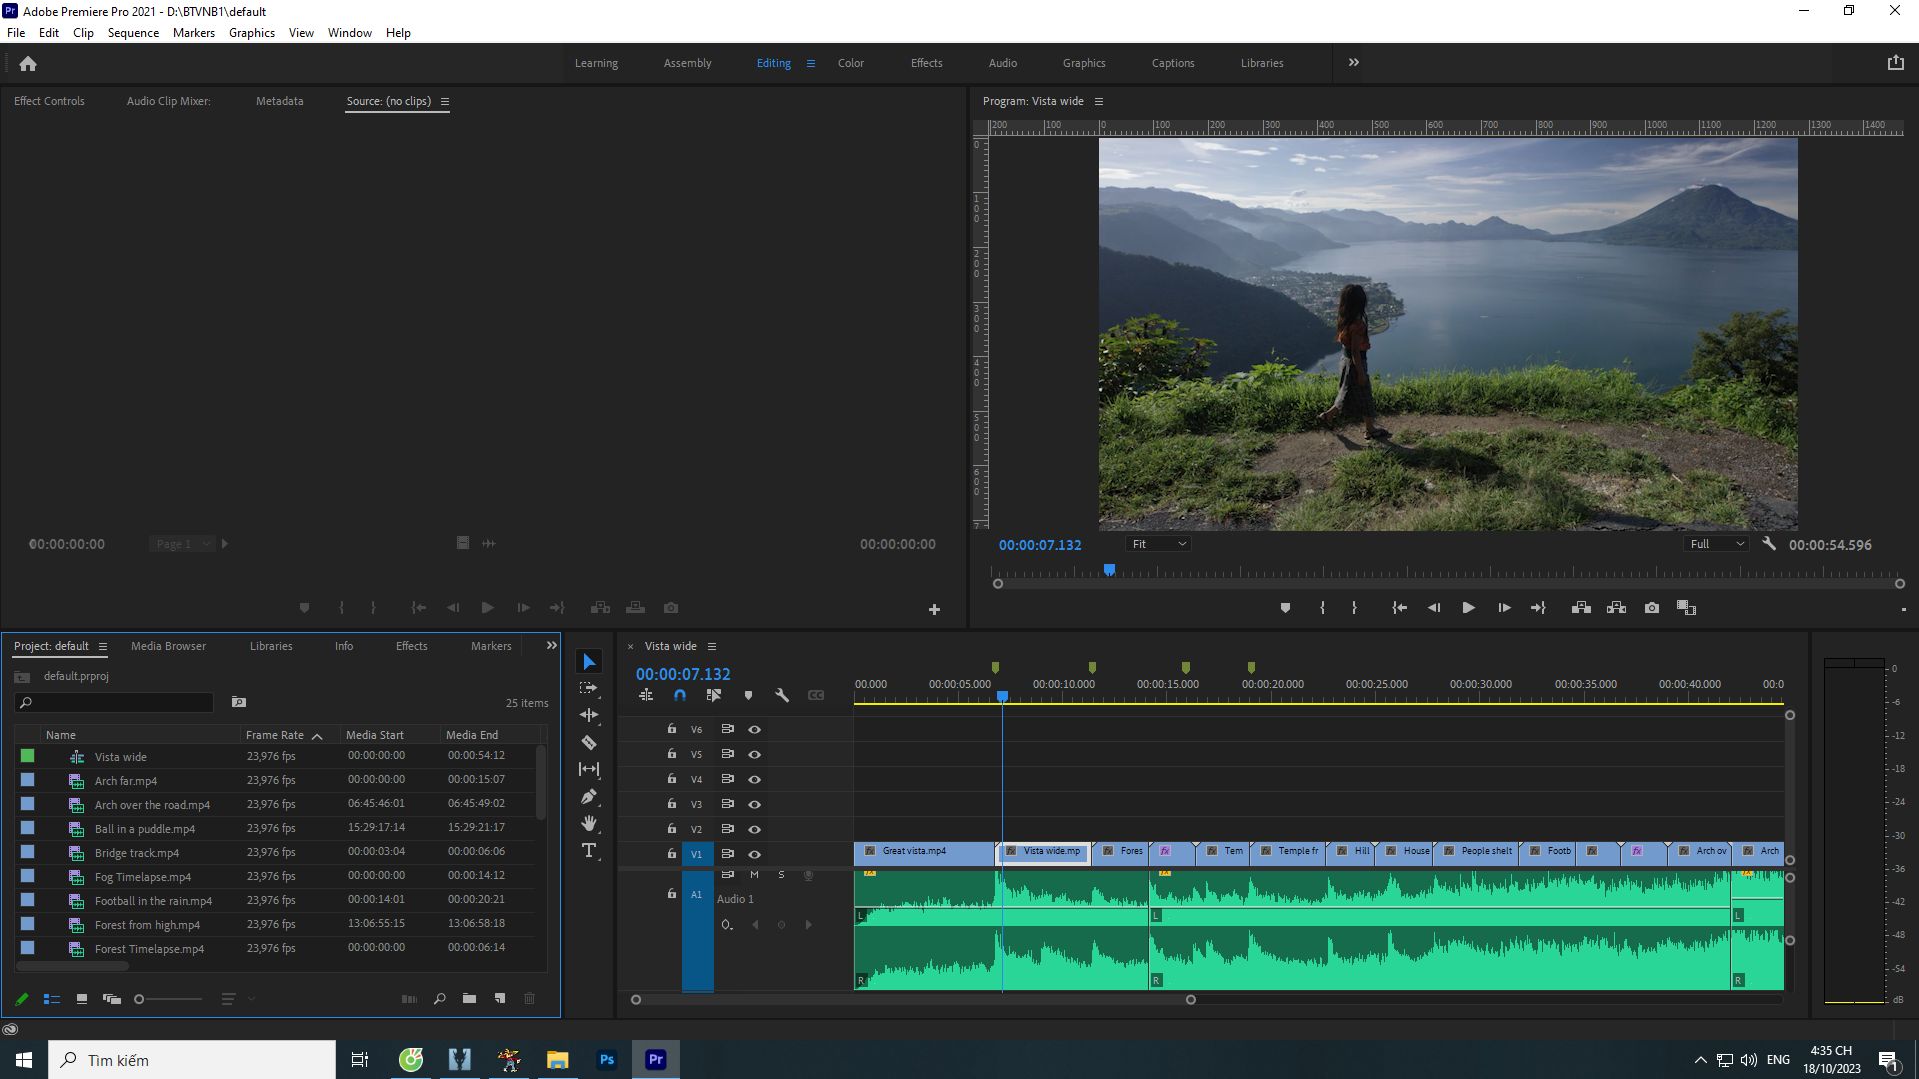
Task: Select the Ripple Edit tool
Action: [589, 715]
